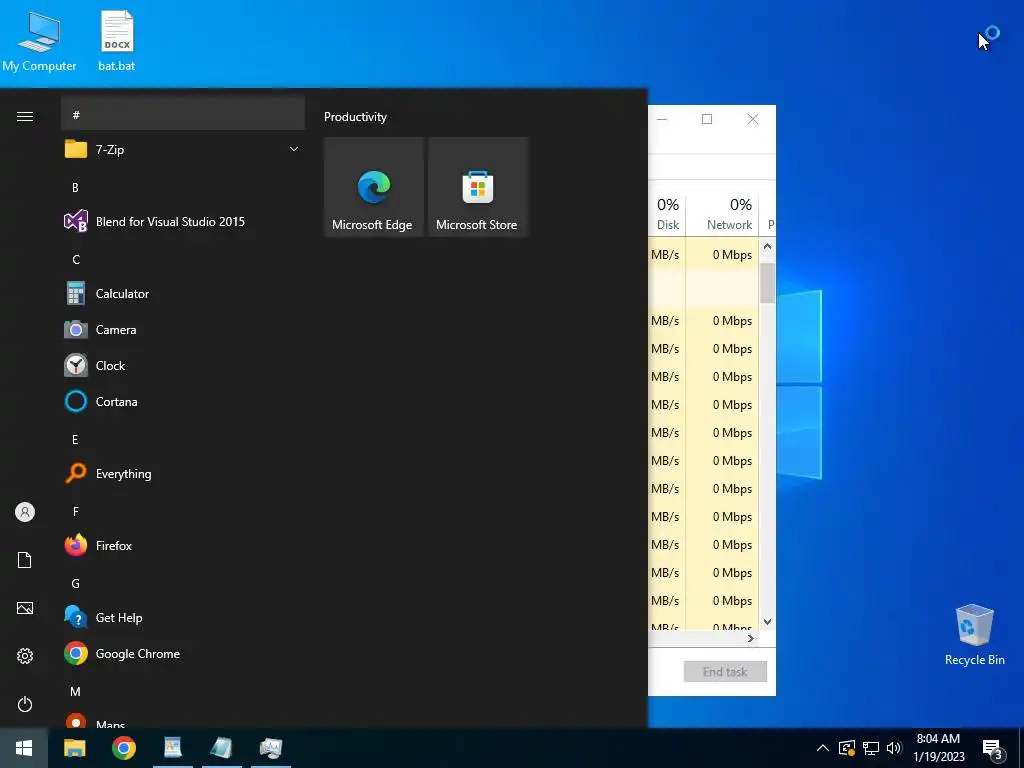The image size is (1024, 768).
Task: Open Documents from the Start sidebar
Action: coord(25,560)
